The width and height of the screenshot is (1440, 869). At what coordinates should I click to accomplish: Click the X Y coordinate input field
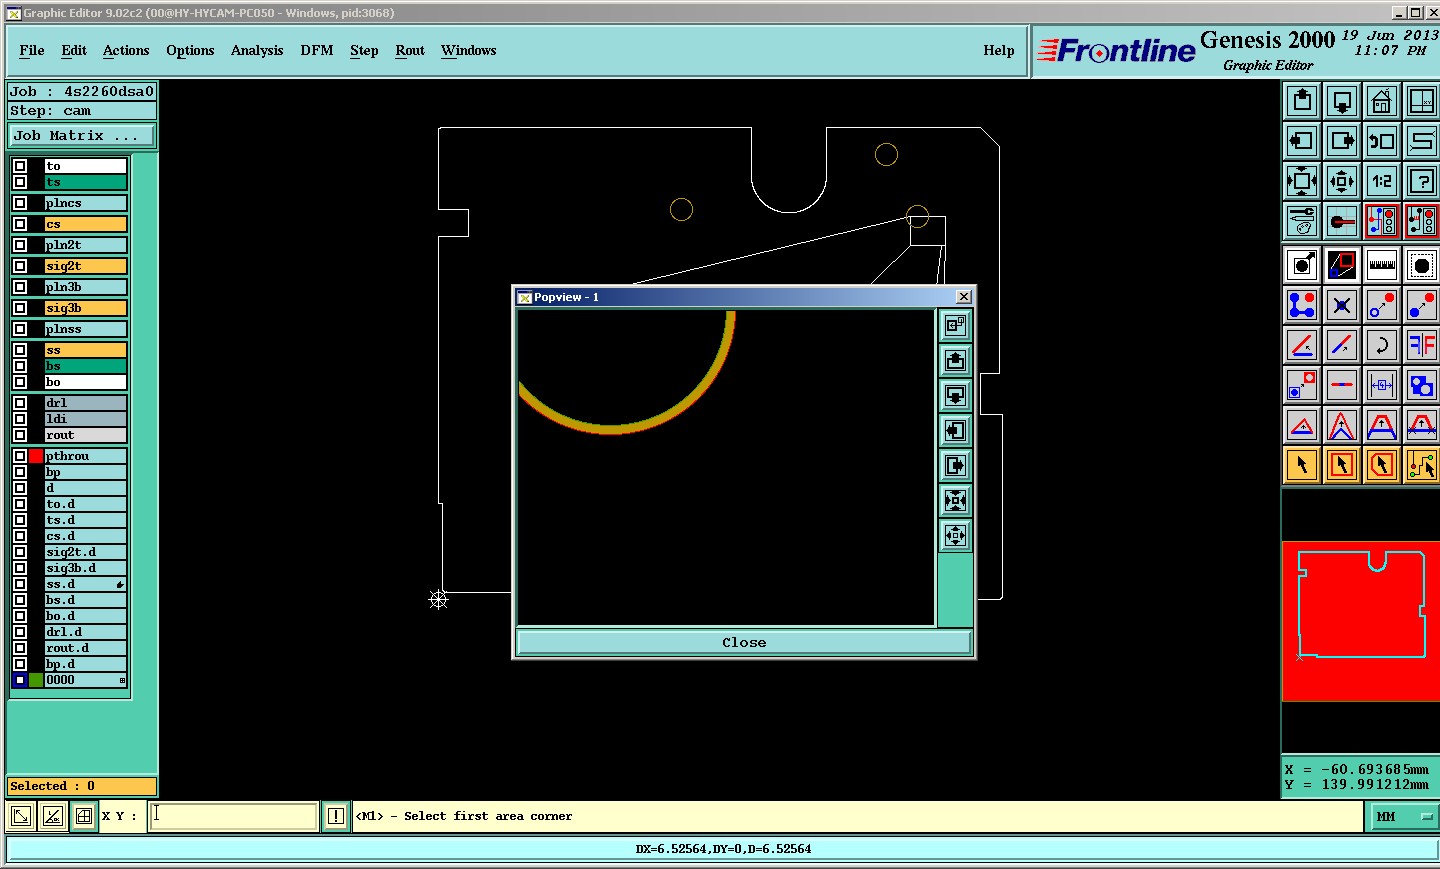[234, 816]
